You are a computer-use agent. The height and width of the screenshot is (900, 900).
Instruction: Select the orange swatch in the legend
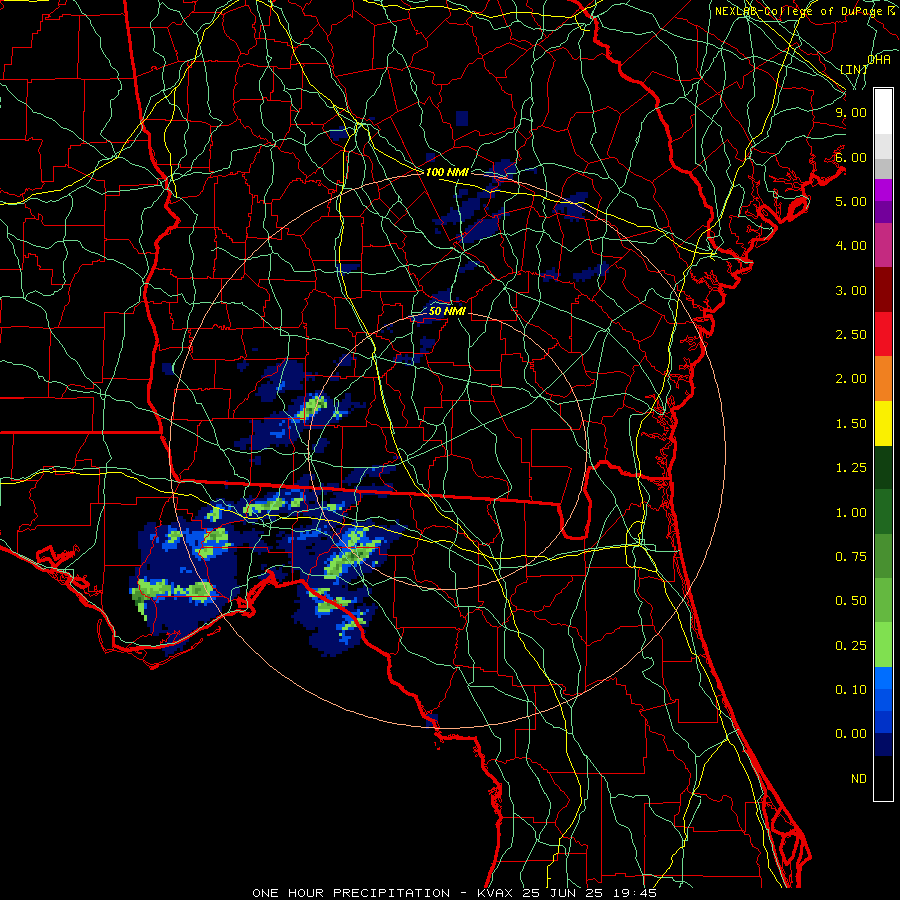[x=883, y=379]
